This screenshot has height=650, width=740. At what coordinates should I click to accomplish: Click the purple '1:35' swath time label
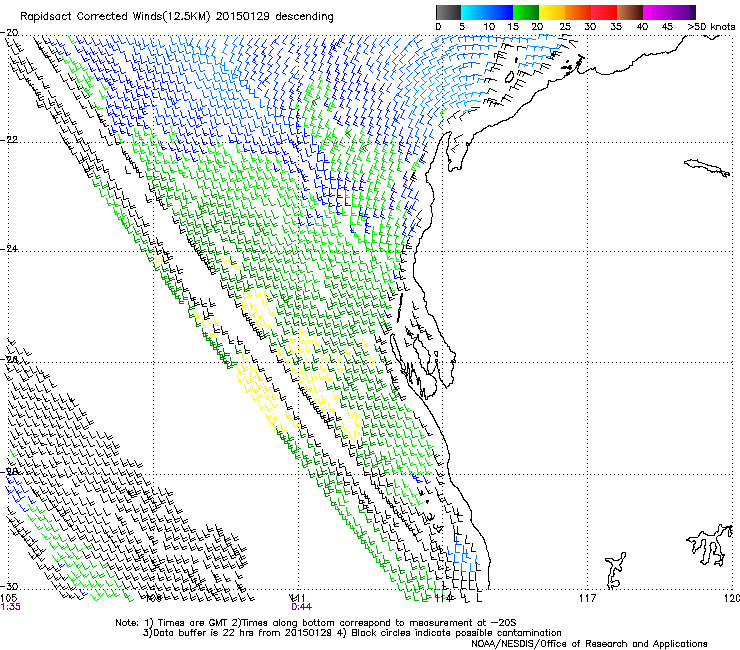[x=10, y=607]
